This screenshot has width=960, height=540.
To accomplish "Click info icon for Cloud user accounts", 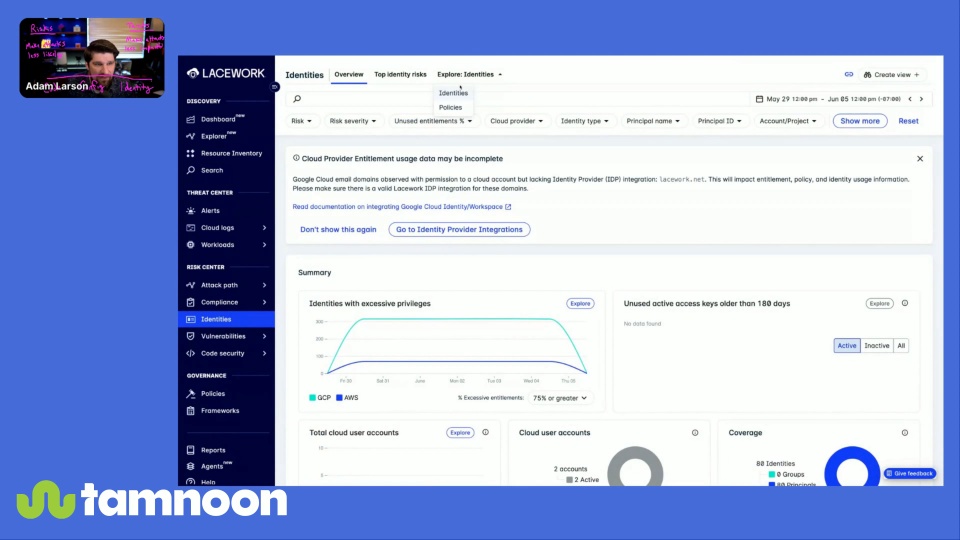I will tap(695, 433).
